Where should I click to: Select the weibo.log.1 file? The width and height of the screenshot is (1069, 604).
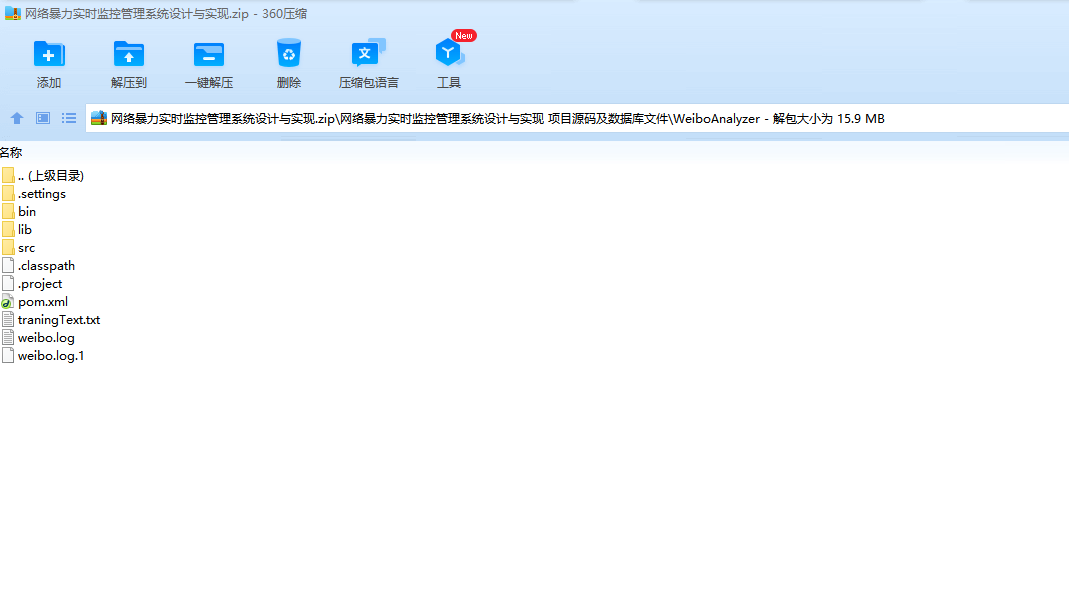pyautogui.click(x=42, y=356)
